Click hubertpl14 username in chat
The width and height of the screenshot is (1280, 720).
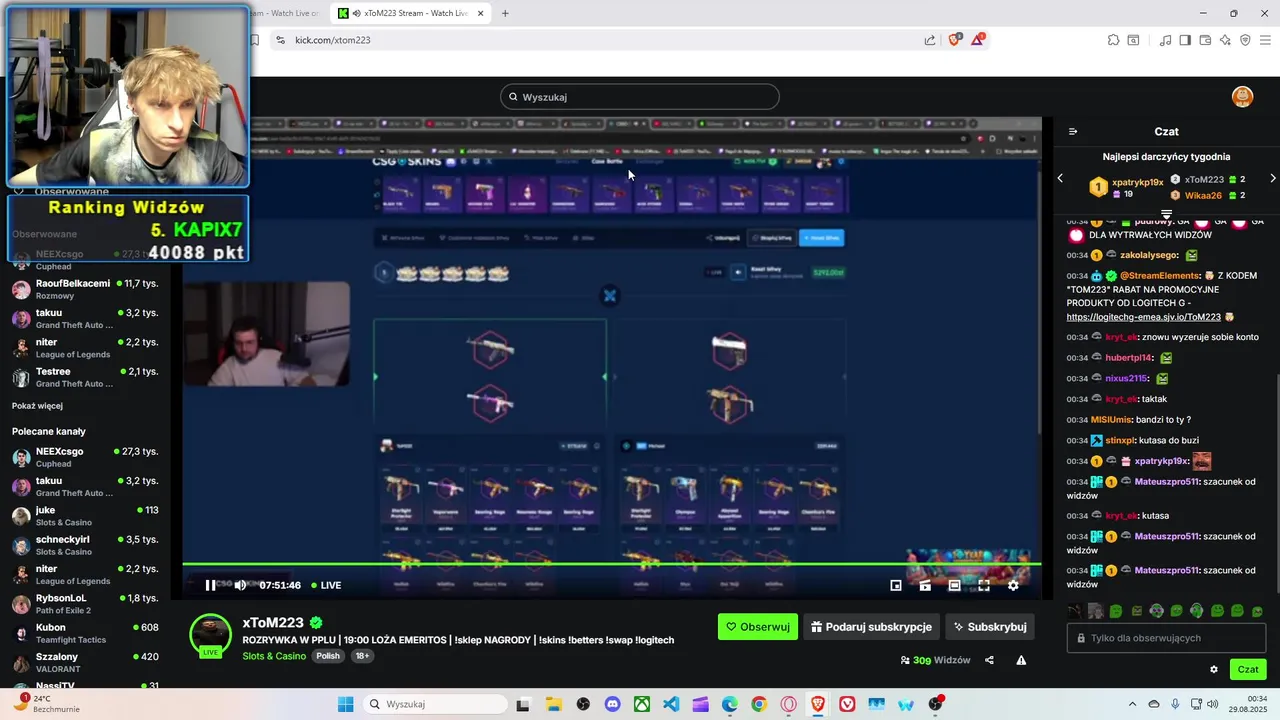click(x=1129, y=358)
